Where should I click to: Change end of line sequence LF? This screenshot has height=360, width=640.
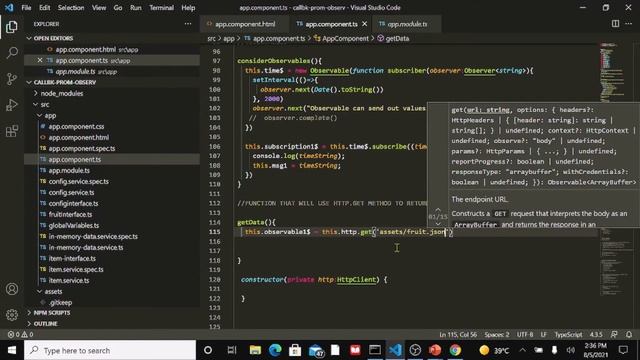[544, 334]
